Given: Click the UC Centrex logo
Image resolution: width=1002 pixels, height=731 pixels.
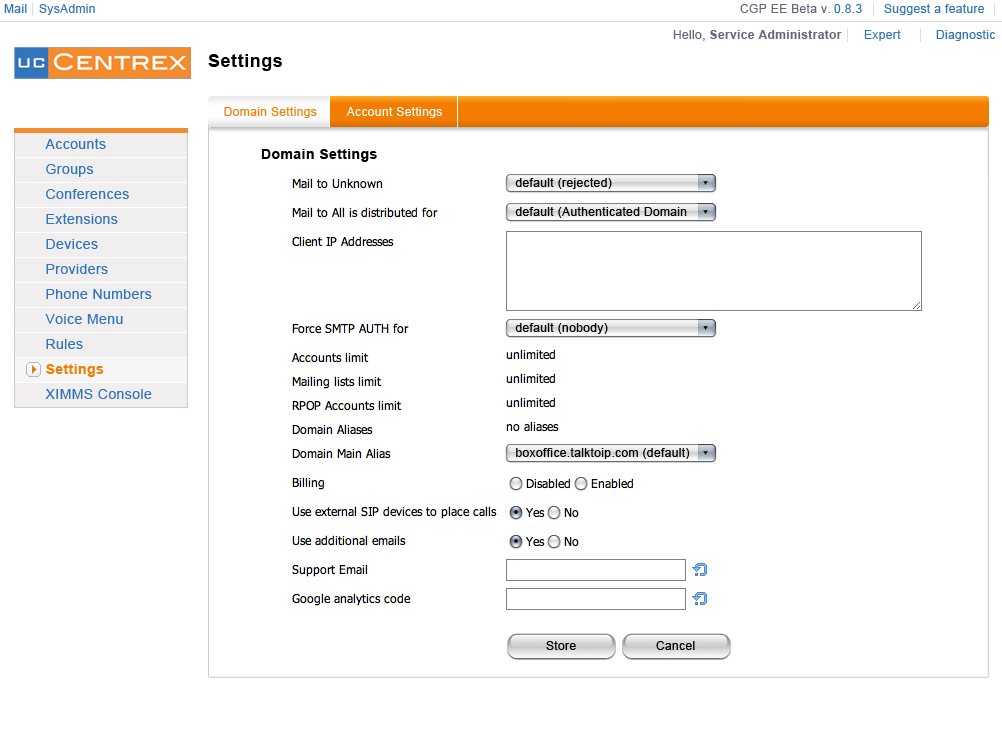Looking at the screenshot, I should 102,62.
